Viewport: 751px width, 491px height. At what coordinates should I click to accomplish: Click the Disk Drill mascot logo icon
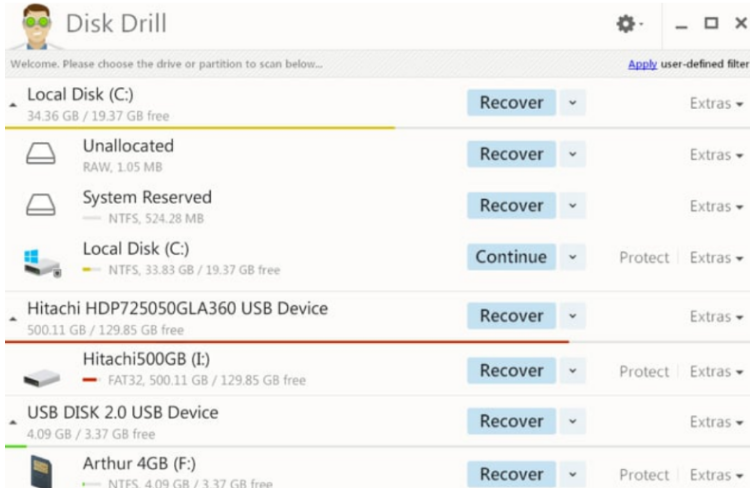(36, 24)
